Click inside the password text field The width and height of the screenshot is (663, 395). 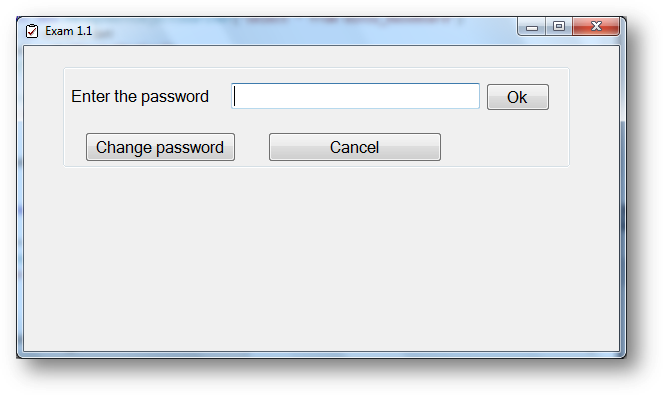[x=355, y=96]
